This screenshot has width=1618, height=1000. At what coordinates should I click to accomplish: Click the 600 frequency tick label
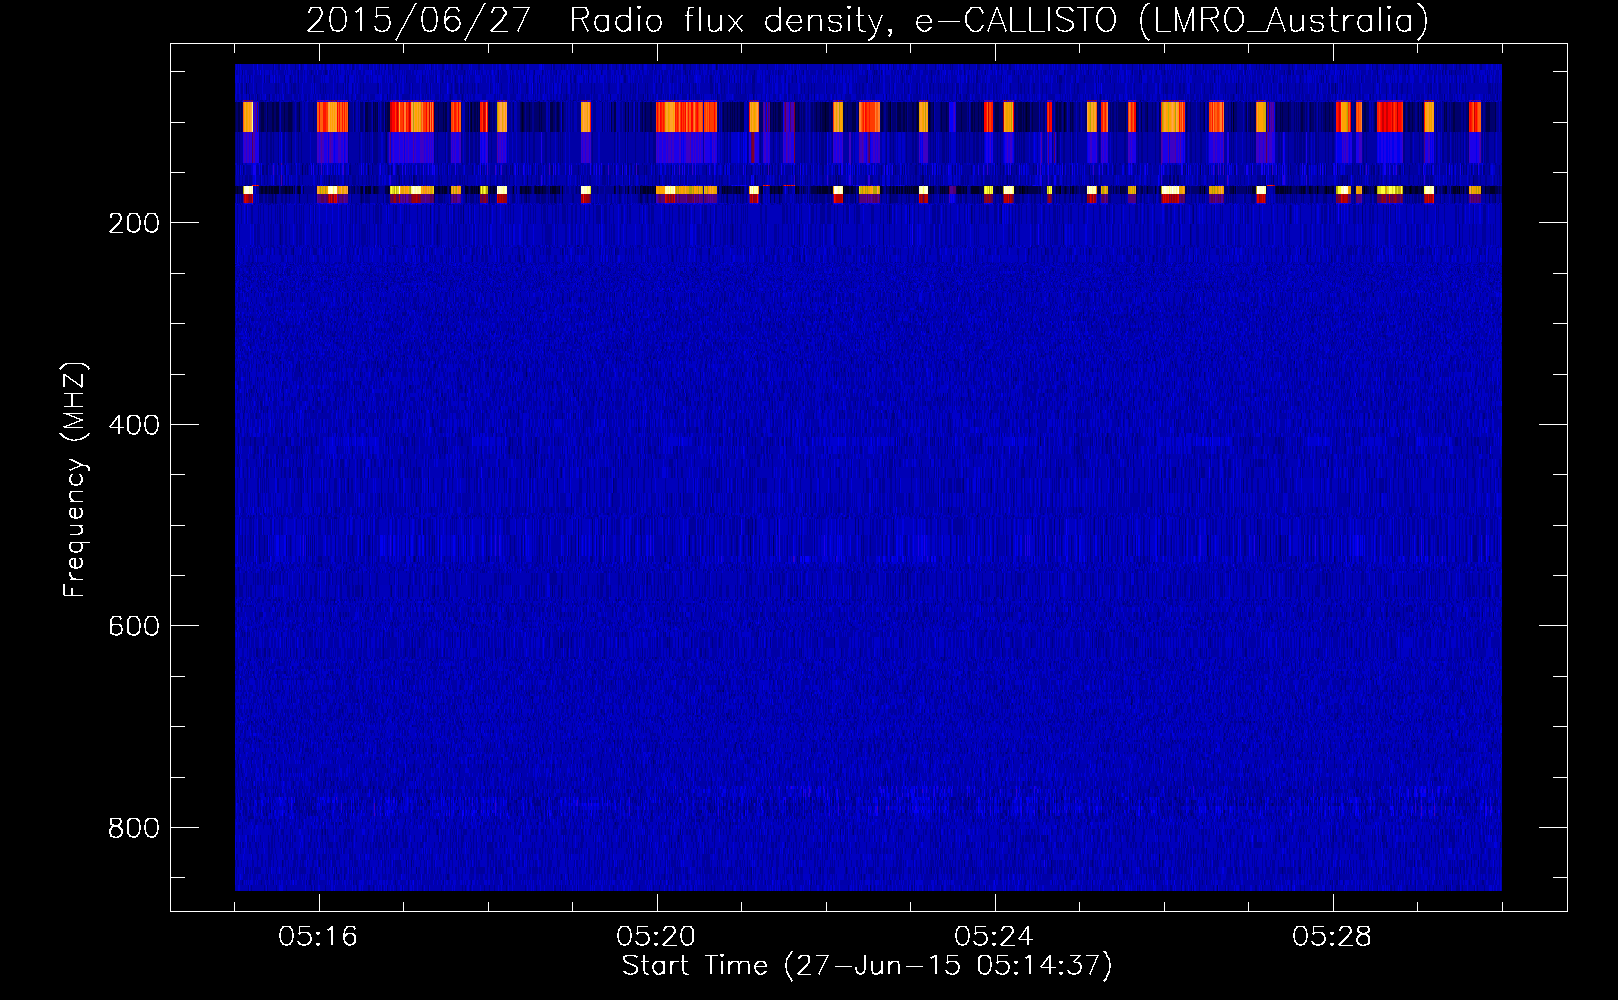(x=134, y=626)
